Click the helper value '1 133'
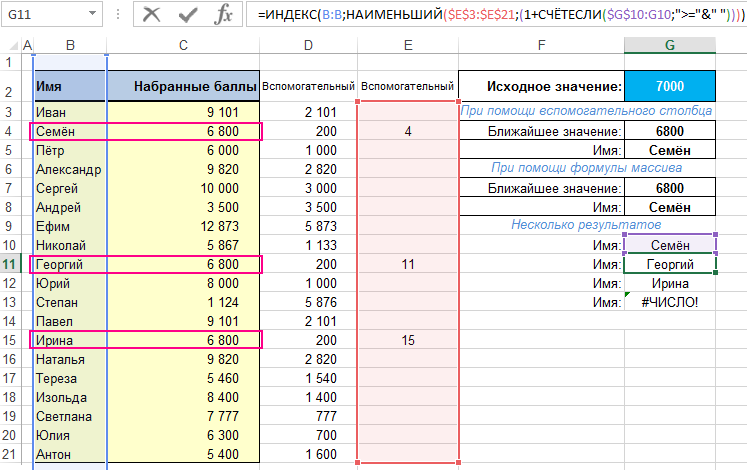The image size is (747, 470). (x=308, y=245)
